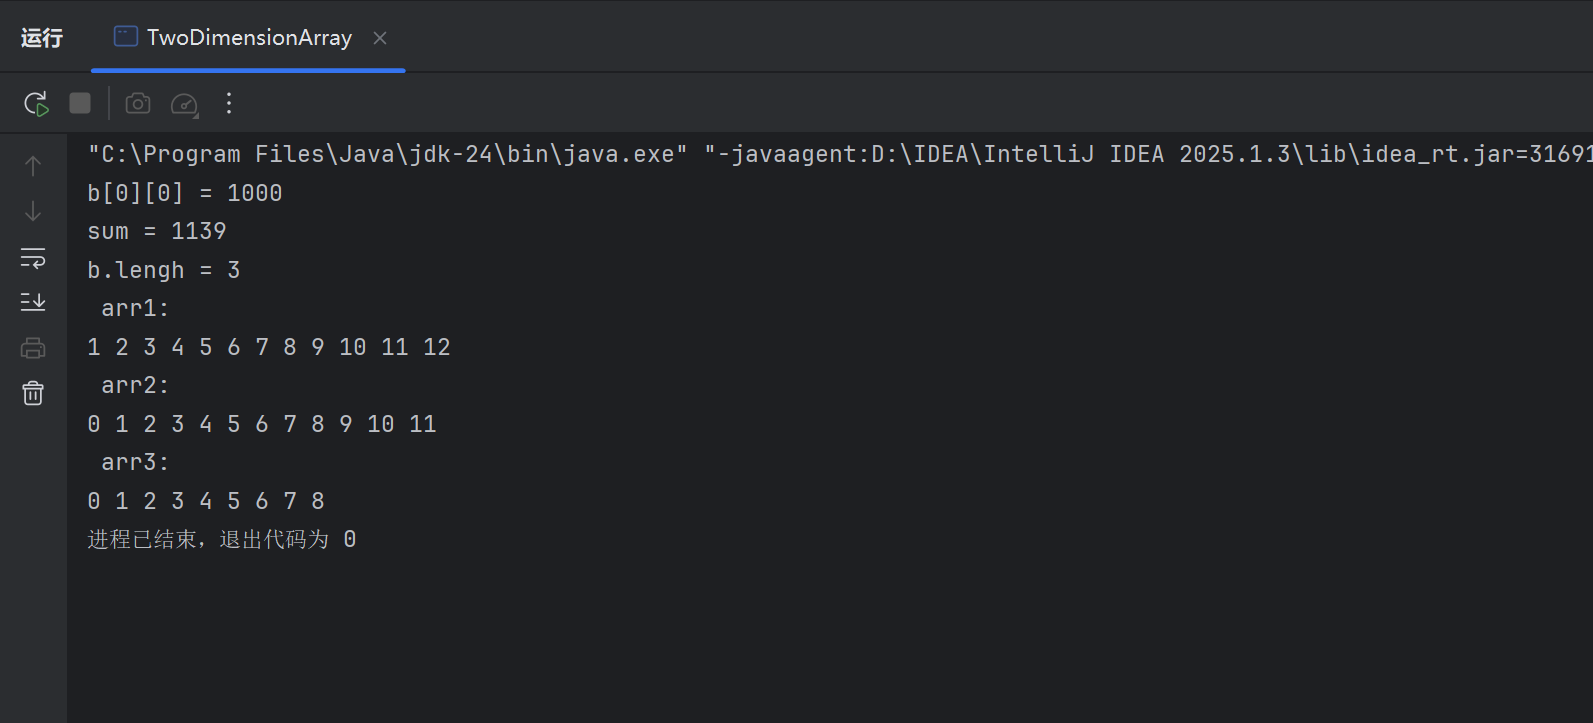Toggle scroll to end of output
Viewport: 1593px width, 723px height.
click(33, 301)
